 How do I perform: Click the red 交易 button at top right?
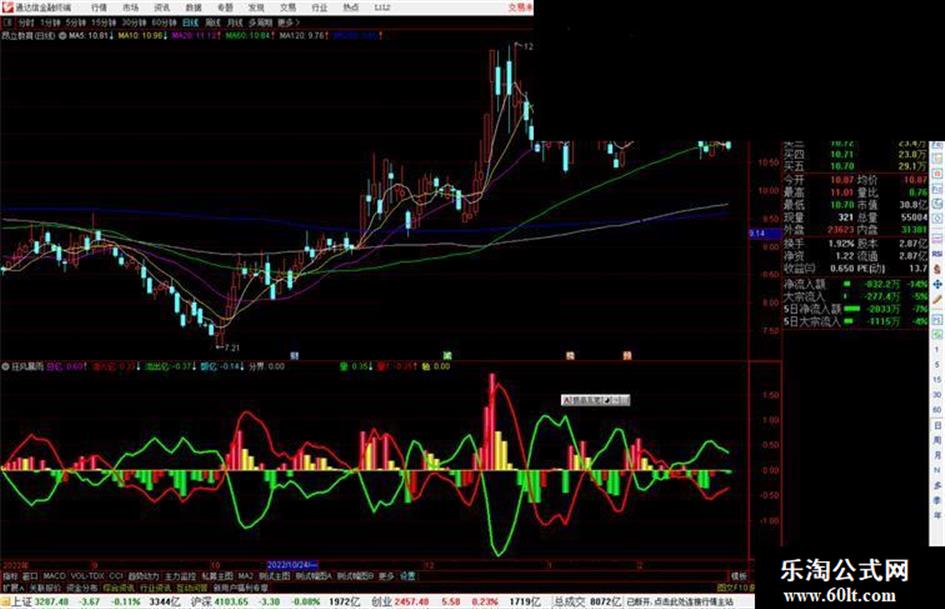point(520,7)
